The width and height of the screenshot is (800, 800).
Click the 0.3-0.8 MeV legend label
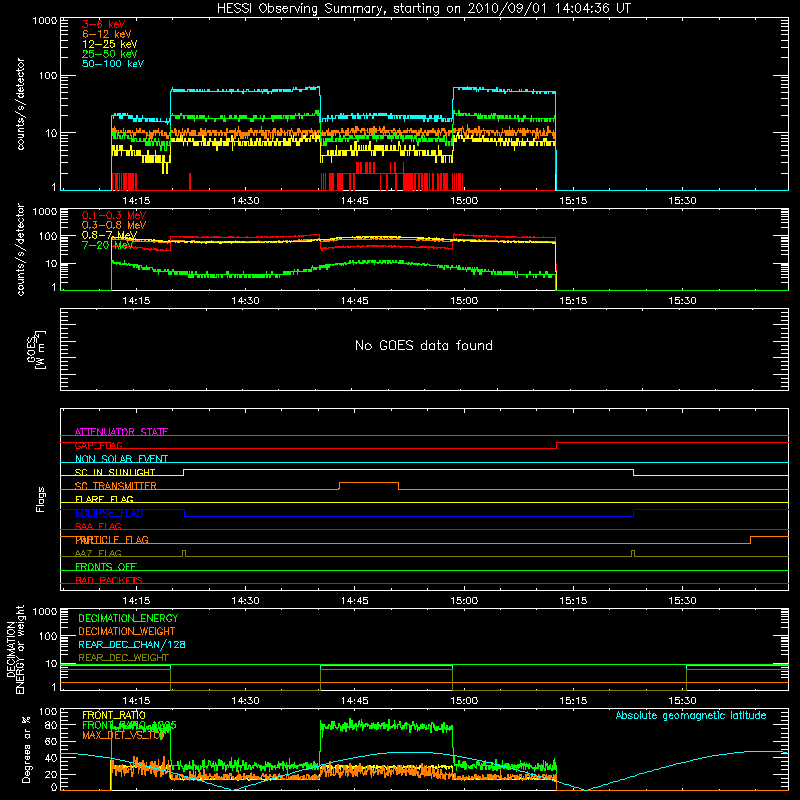pos(114,225)
